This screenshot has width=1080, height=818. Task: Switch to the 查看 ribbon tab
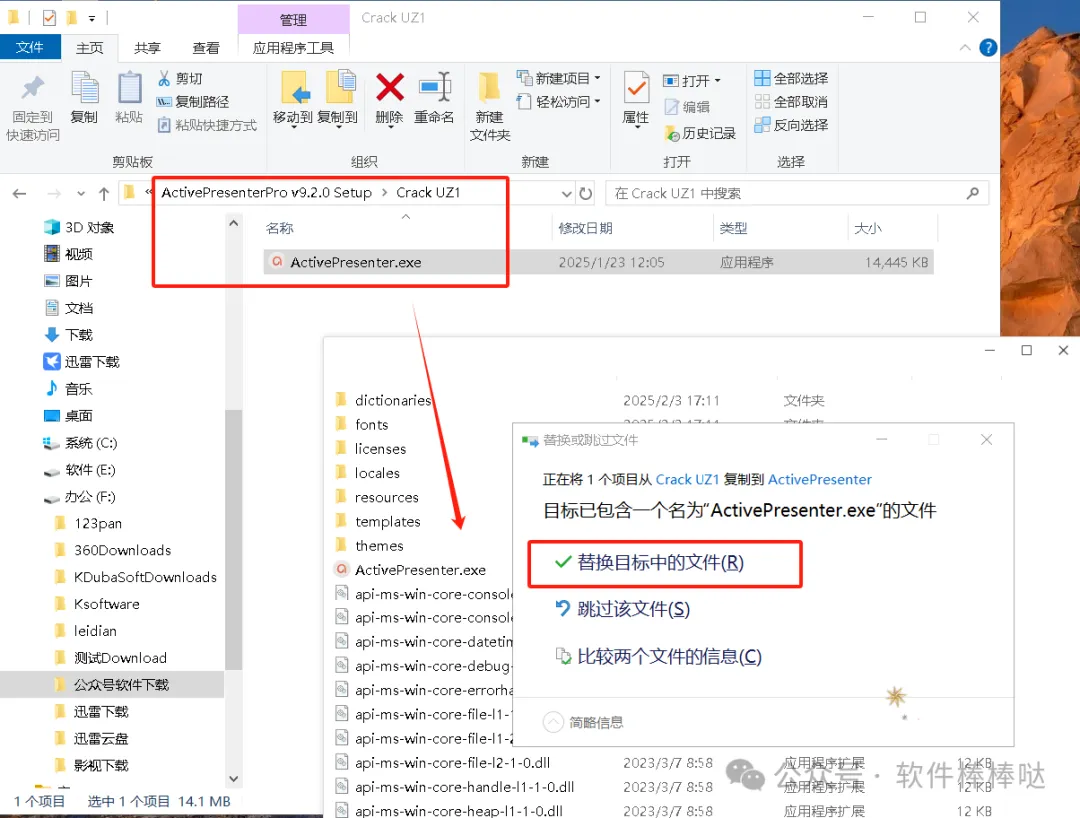coord(206,48)
